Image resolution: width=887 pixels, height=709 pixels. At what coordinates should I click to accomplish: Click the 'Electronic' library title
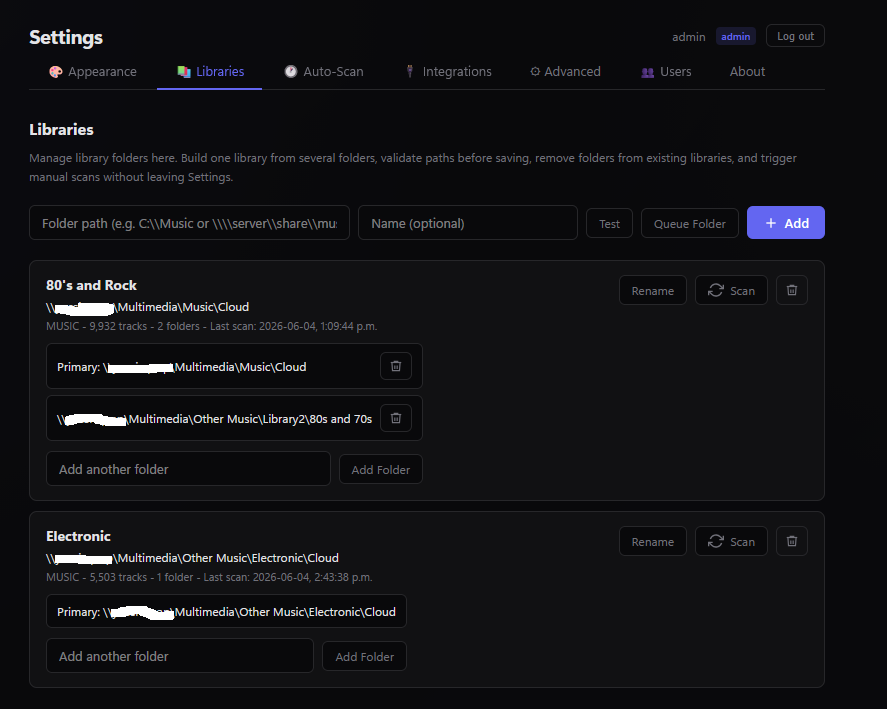coord(78,536)
